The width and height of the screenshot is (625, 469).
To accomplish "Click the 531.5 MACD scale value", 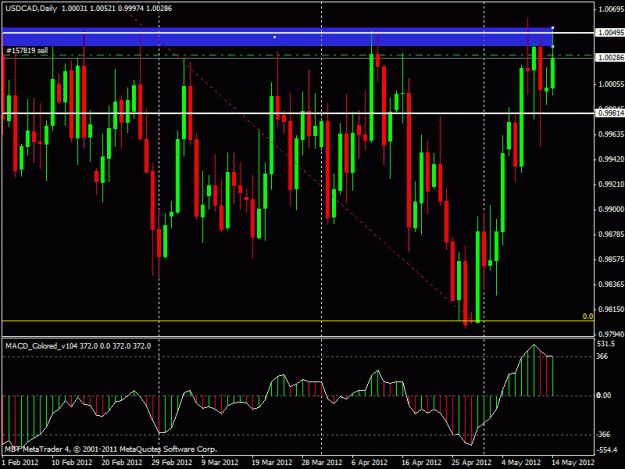I will click(606, 343).
